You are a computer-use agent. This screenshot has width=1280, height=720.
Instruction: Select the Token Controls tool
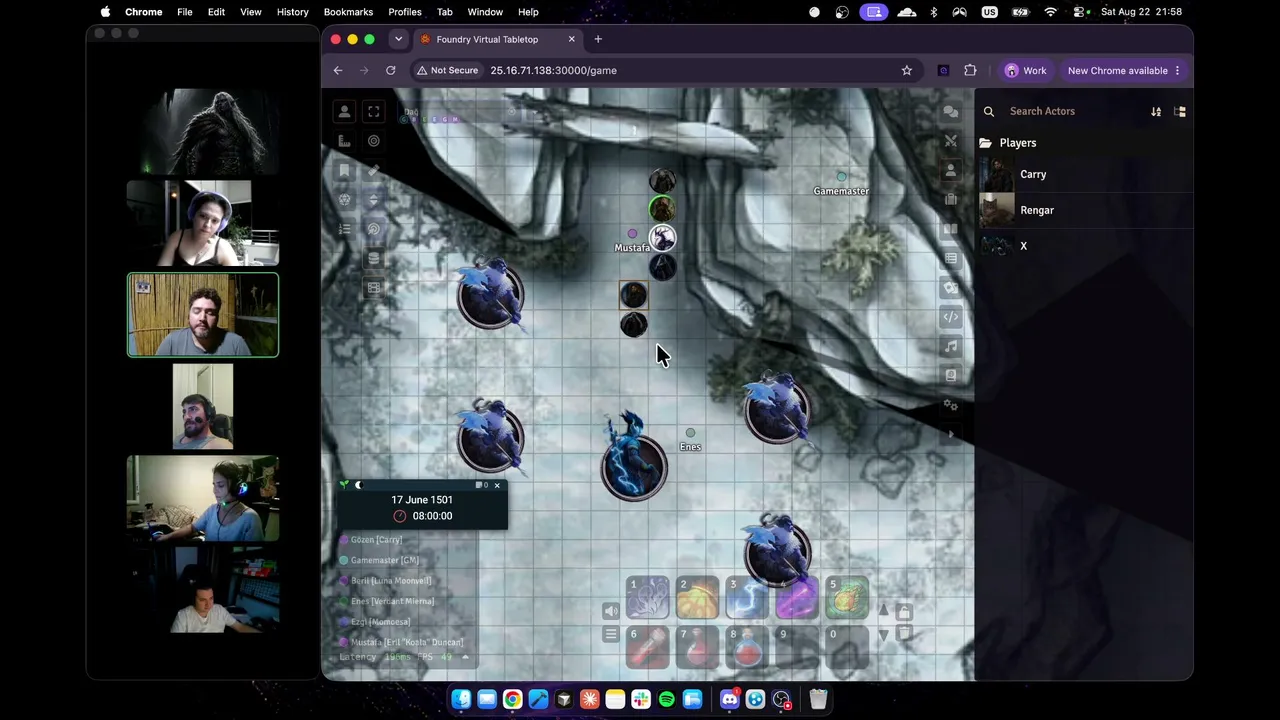pos(344,112)
